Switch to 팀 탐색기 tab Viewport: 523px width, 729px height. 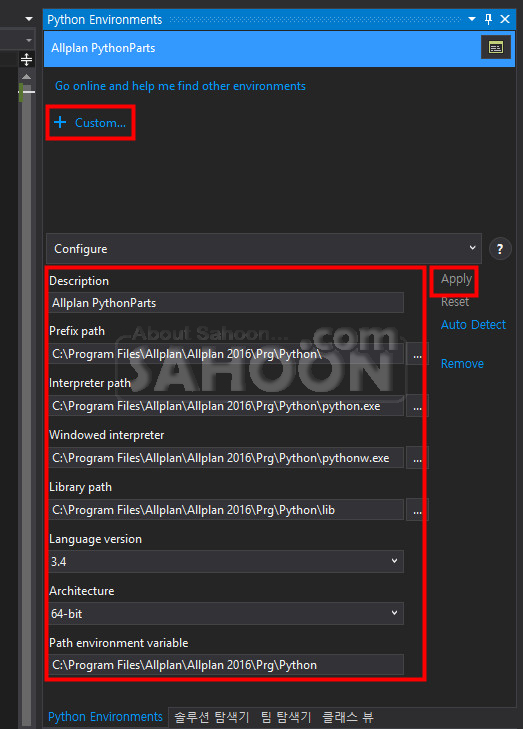286,717
